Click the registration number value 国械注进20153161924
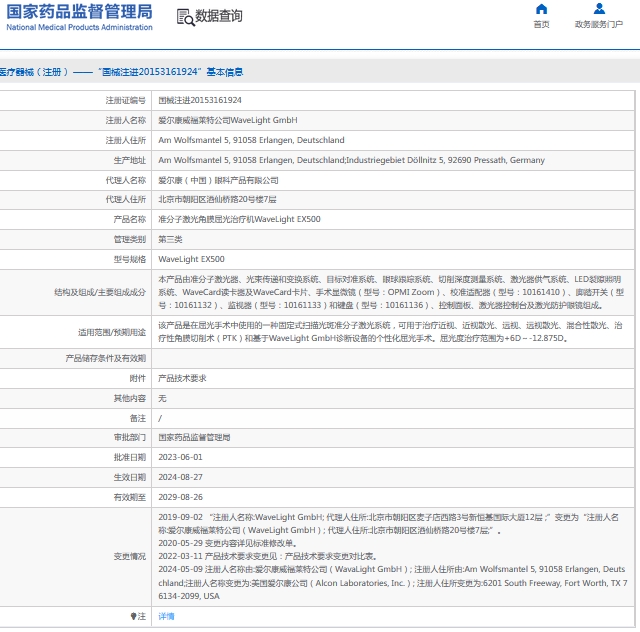 [x=200, y=100]
